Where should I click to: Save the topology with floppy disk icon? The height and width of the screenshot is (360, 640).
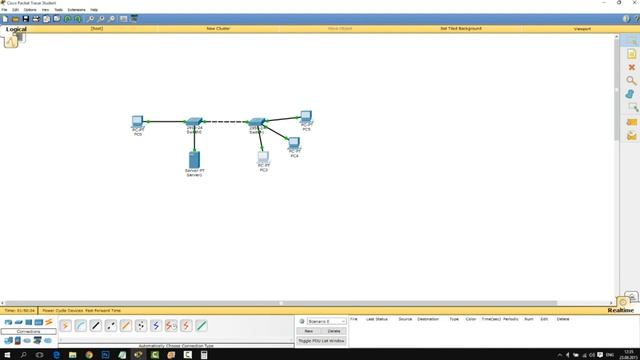(26, 19)
